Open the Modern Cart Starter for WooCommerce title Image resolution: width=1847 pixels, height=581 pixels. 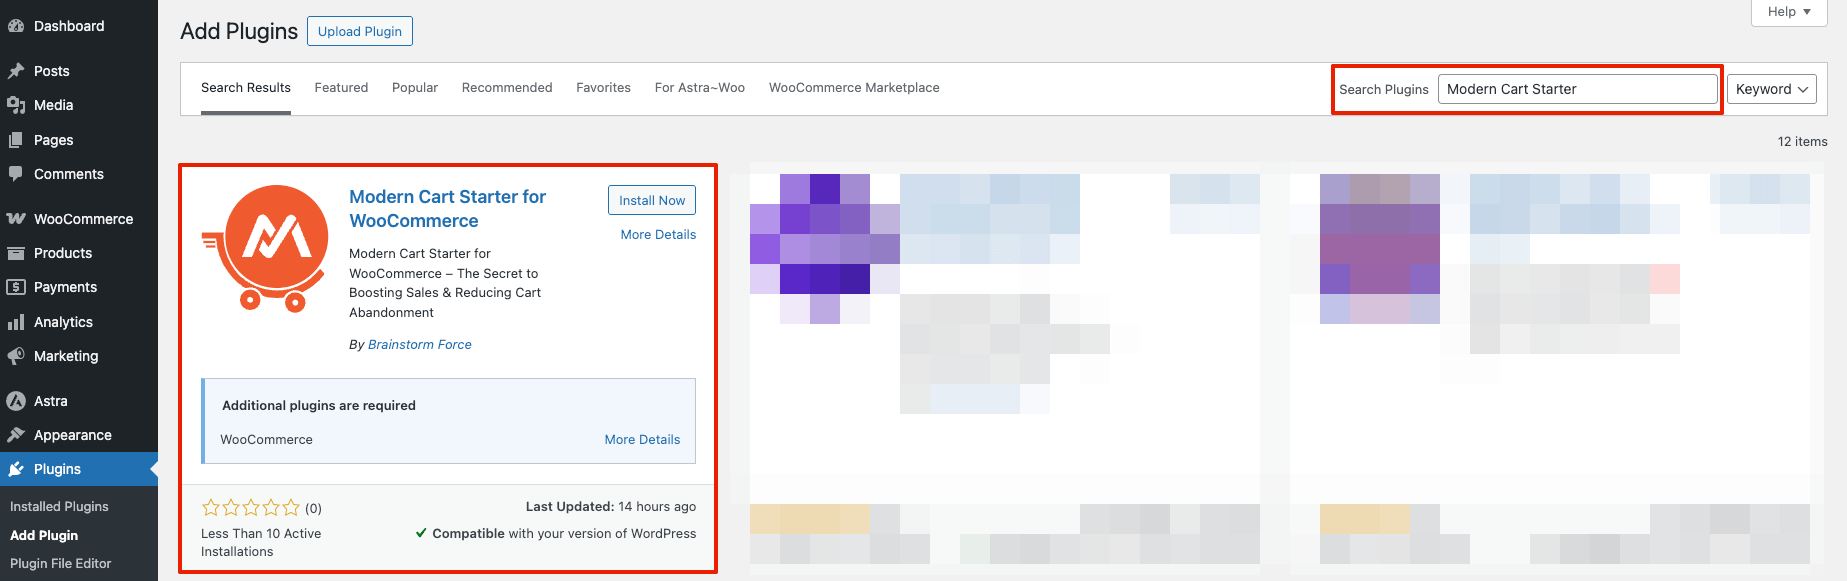click(447, 209)
